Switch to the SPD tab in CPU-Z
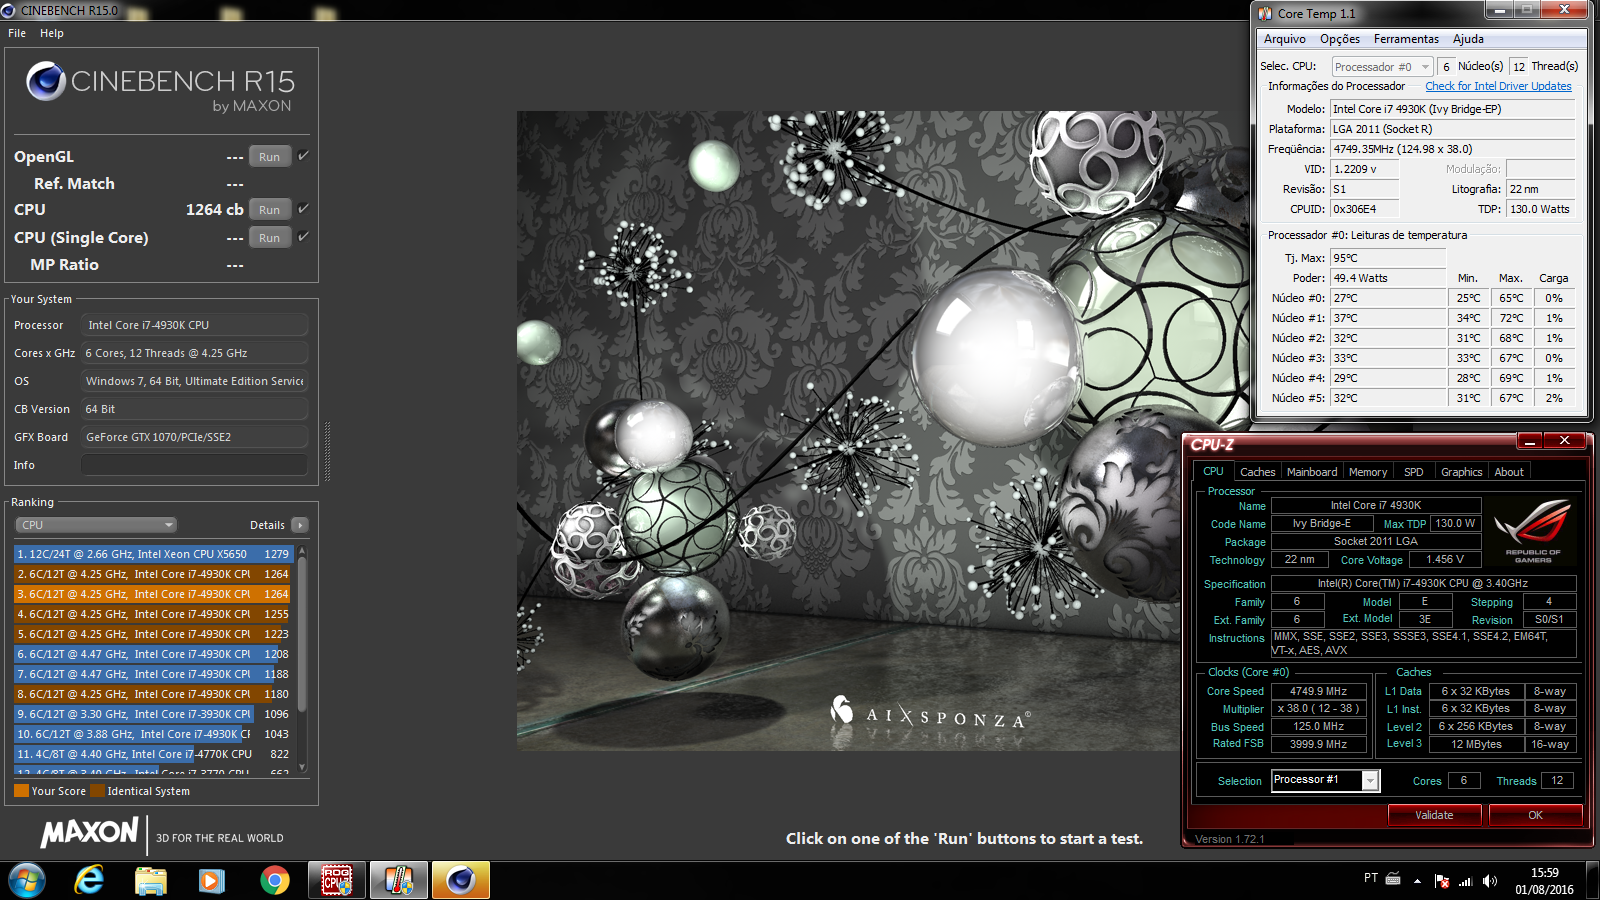Viewport: 1600px width, 900px height. 1413,472
